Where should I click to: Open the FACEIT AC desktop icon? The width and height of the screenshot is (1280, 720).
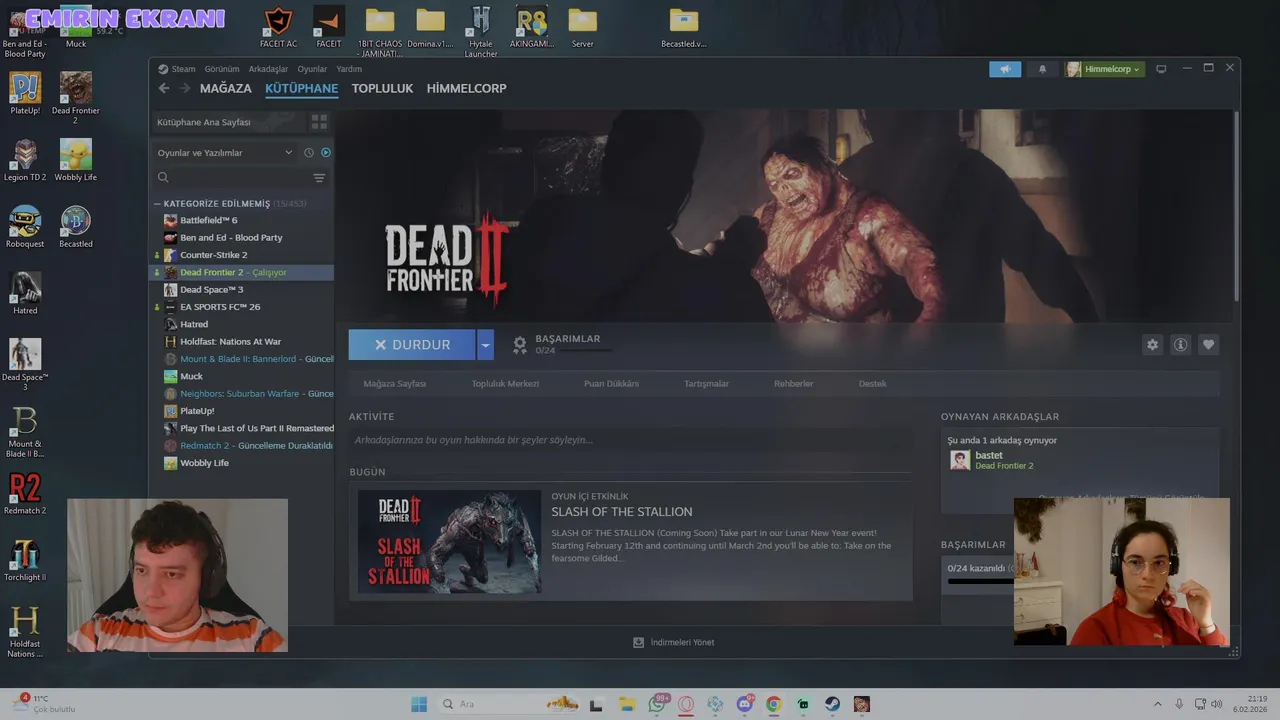coord(279,27)
